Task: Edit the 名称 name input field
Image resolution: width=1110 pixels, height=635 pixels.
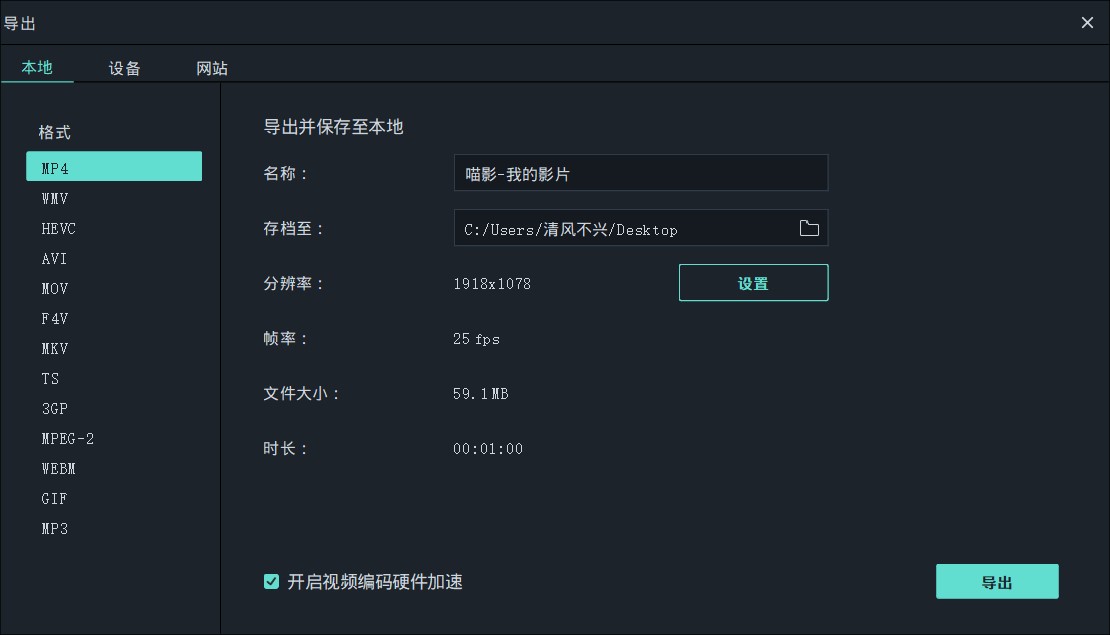Action: 641,172
